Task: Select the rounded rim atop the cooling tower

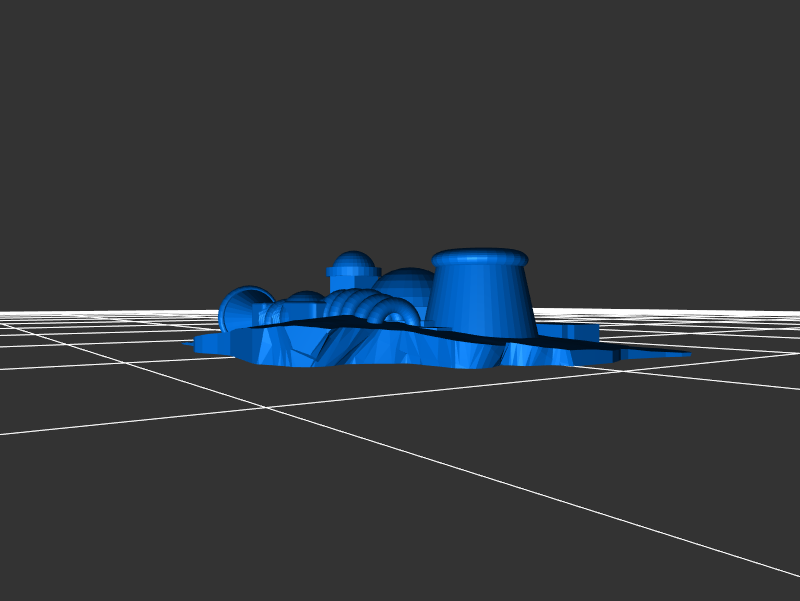Action: 480,258
